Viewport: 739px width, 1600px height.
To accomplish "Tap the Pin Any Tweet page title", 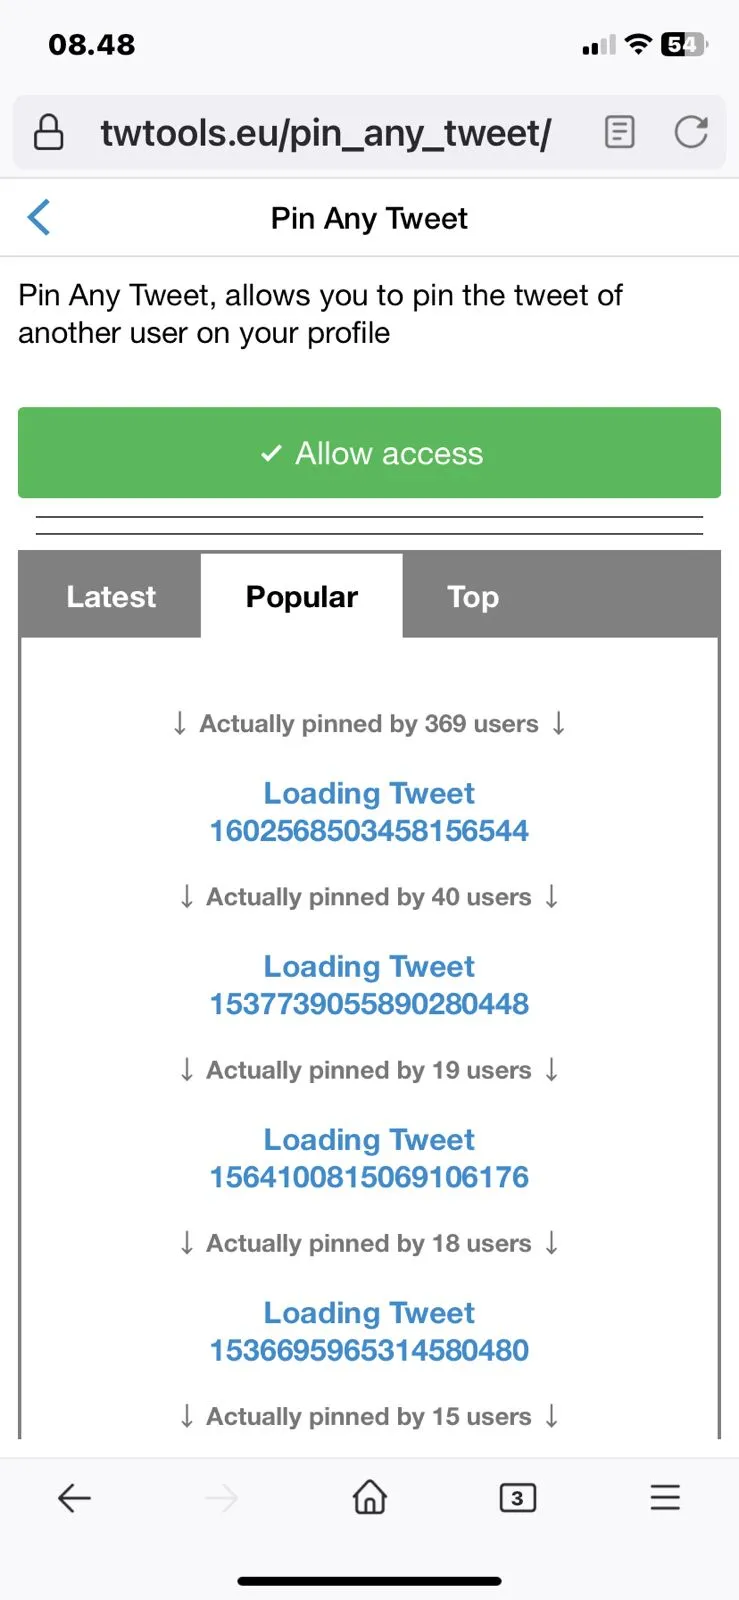I will [x=369, y=218].
